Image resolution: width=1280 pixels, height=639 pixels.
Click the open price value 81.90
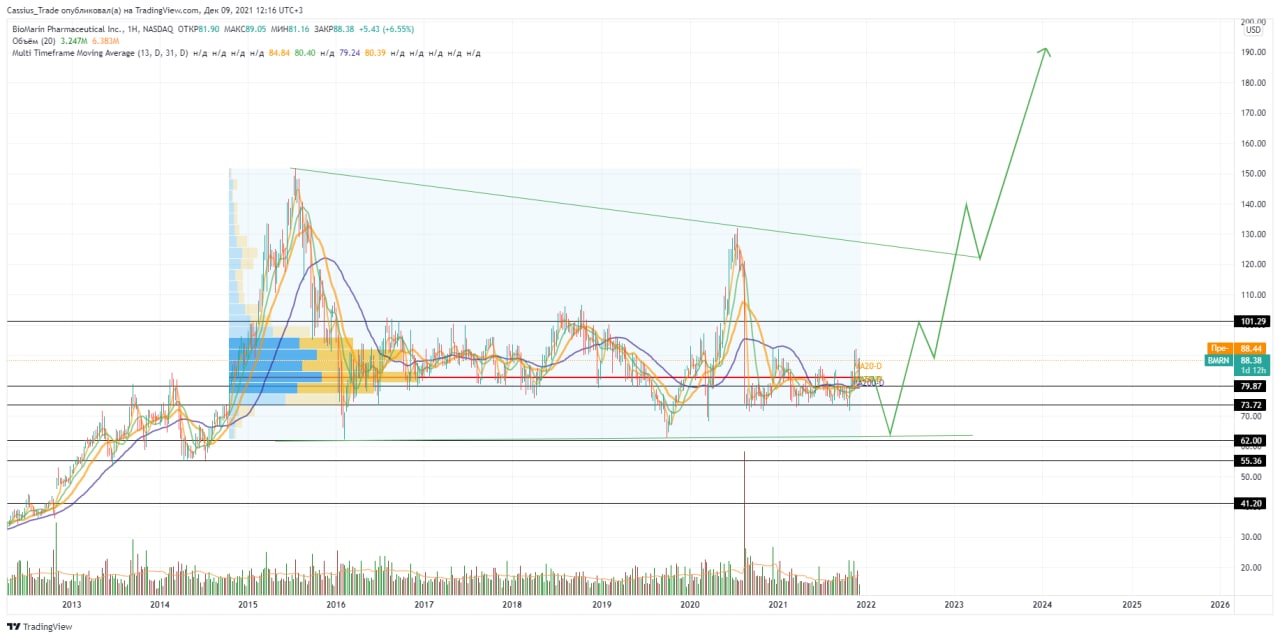coord(210,29)
